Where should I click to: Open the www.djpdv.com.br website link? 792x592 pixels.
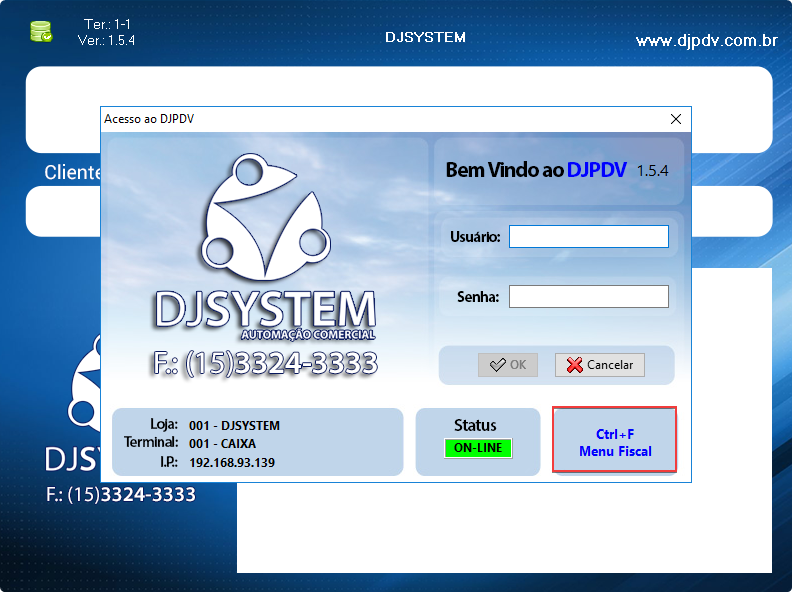click(706, 41)
